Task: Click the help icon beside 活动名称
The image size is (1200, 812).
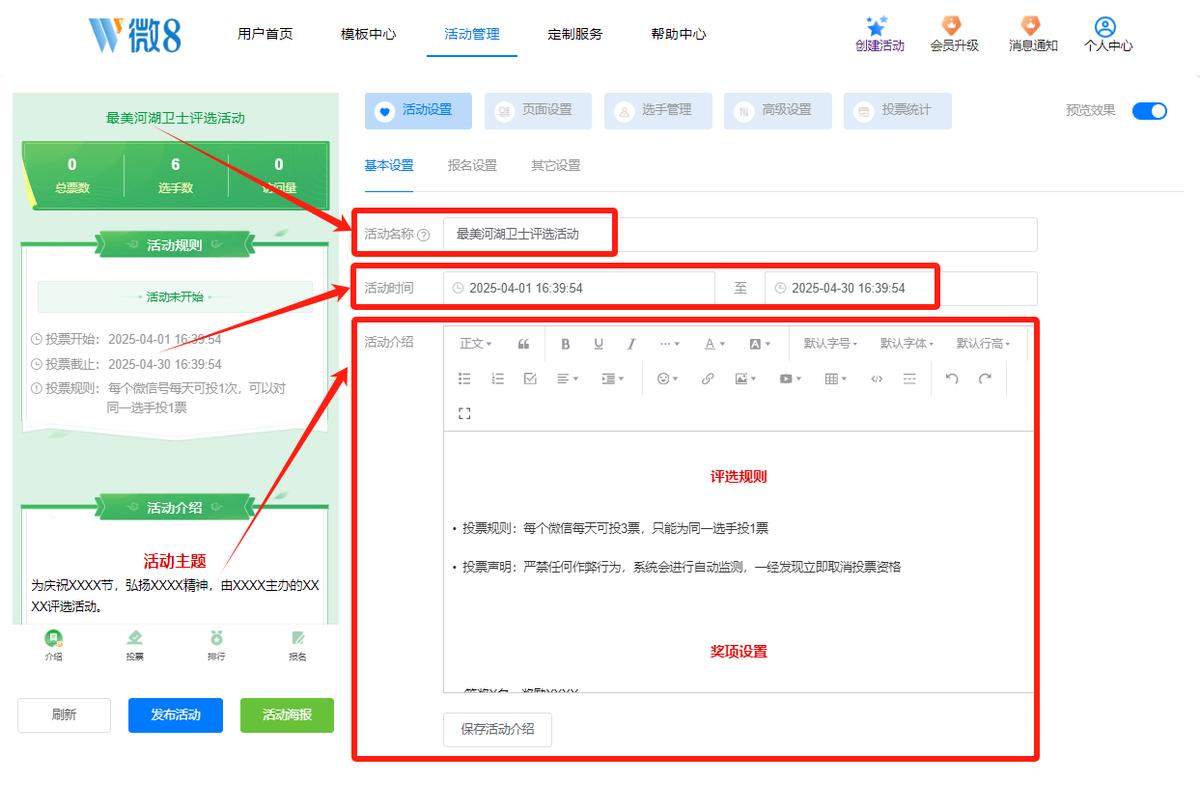Action: (423, 235)
